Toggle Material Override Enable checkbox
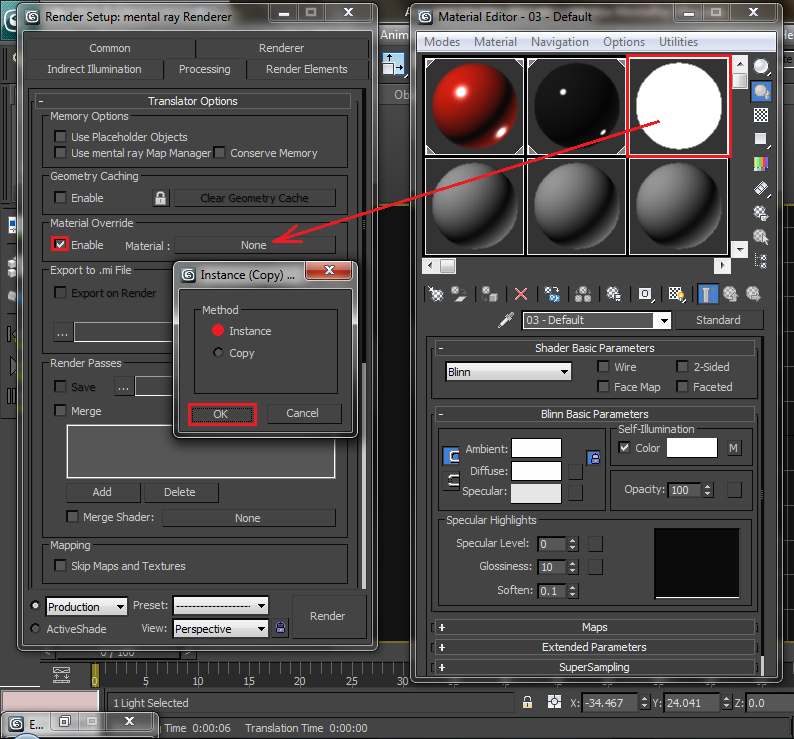The width and height of the screenshot is (794, 739). pyautogui.click(x=60, y=244)
